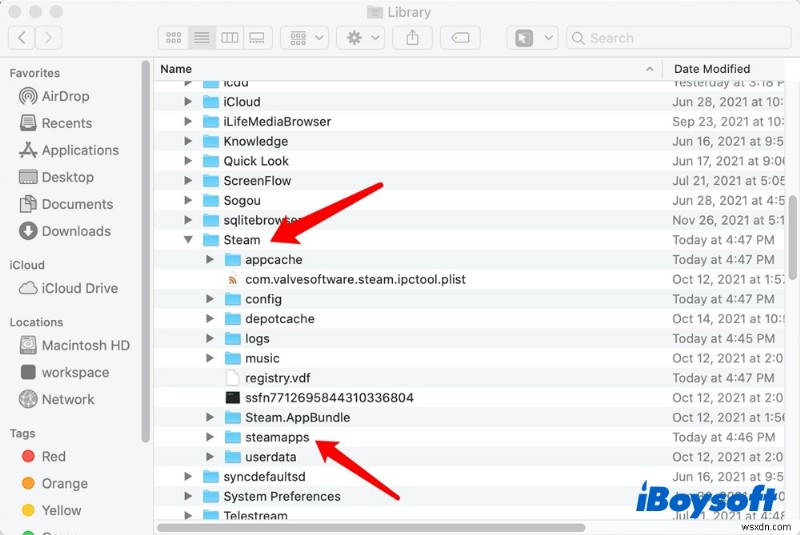Click the horizontal scrollbar at the bottom

(x=371, y=527)
